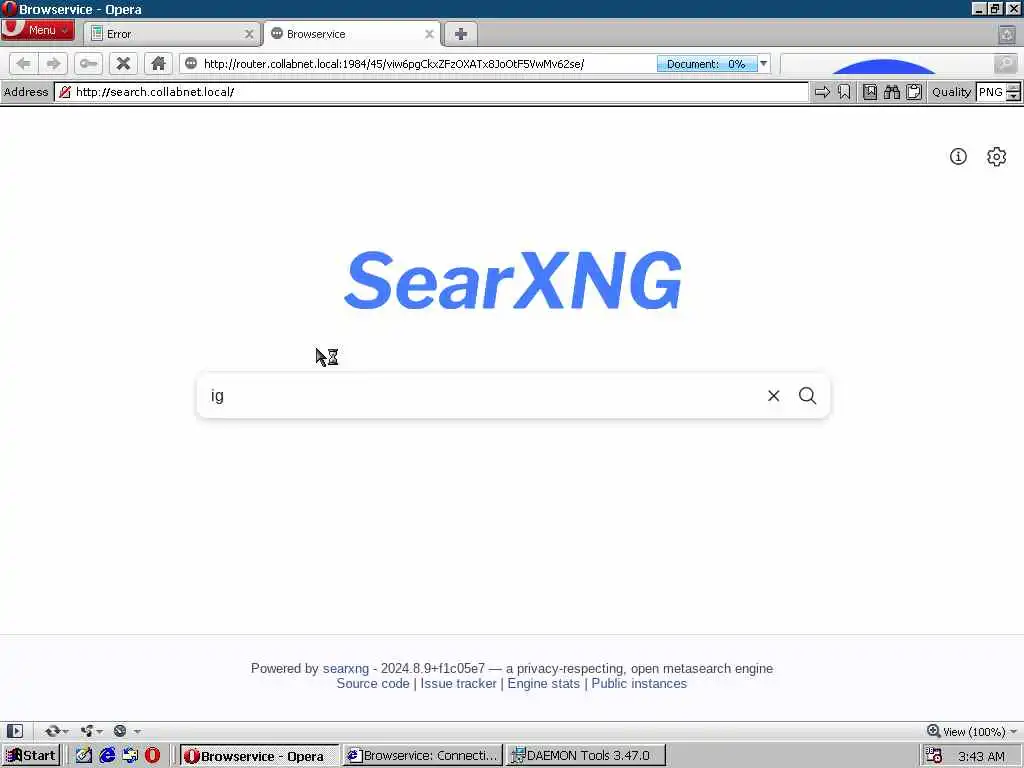This screenshot has height=768, width=1024.
Task: Open the Engine stats link
Action: [543, 684]
